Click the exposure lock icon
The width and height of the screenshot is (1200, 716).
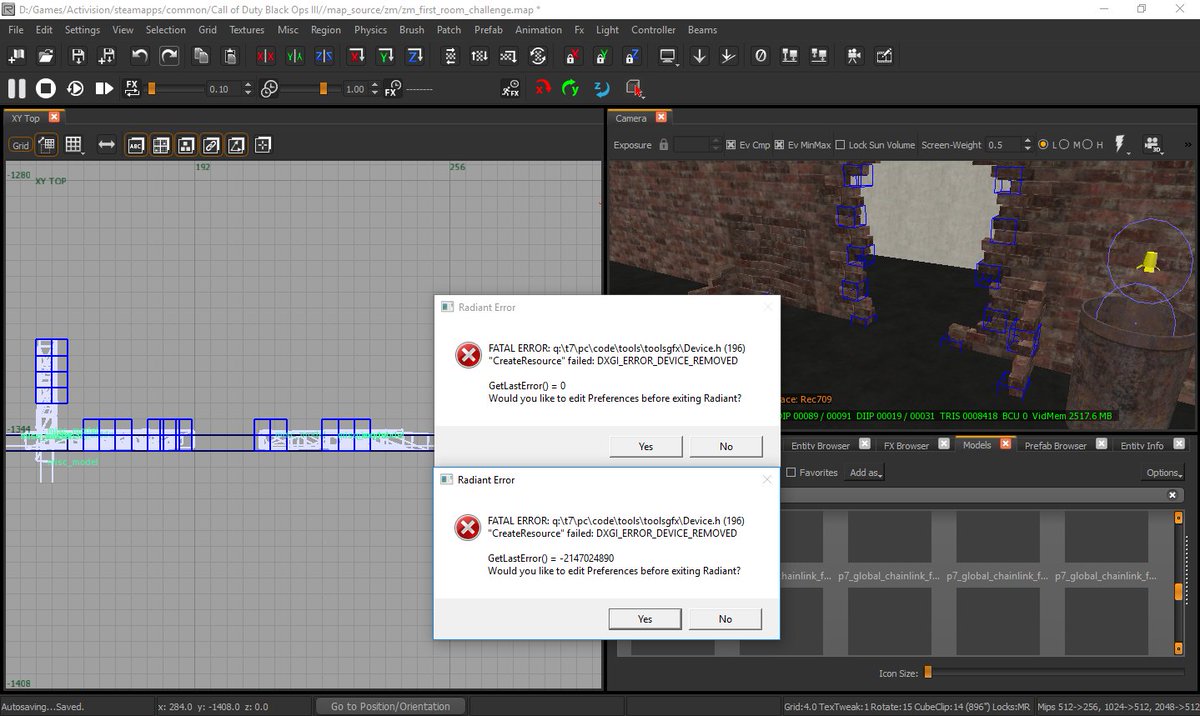662,145
